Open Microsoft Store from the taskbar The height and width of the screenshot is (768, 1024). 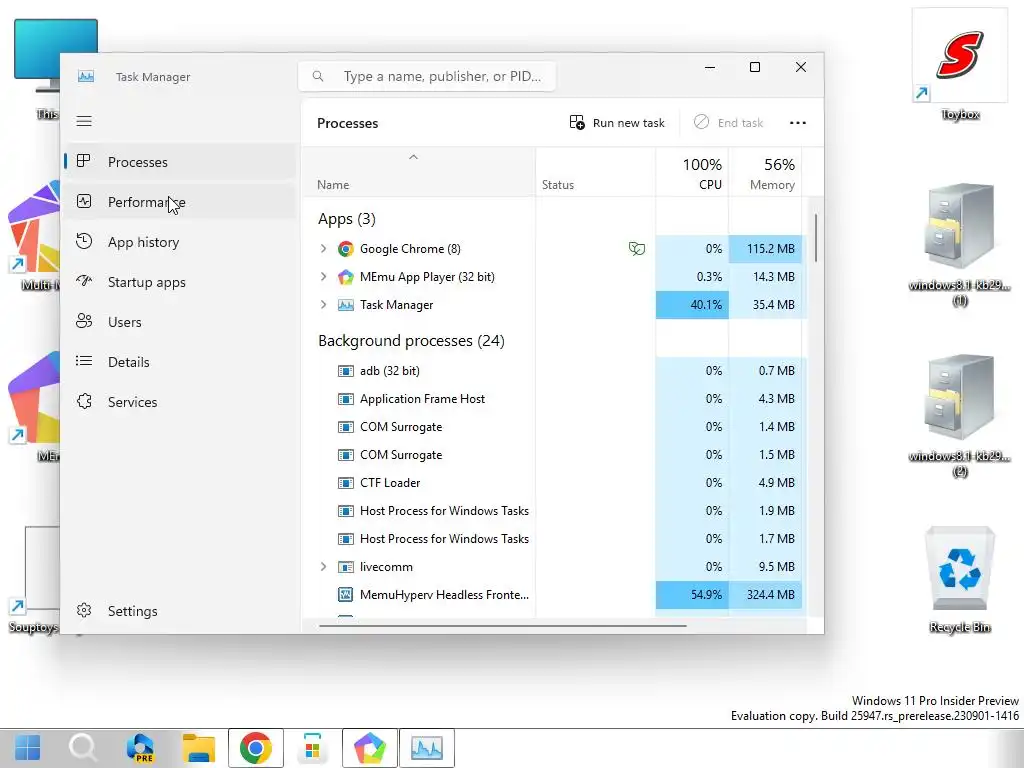pos(312,748)
